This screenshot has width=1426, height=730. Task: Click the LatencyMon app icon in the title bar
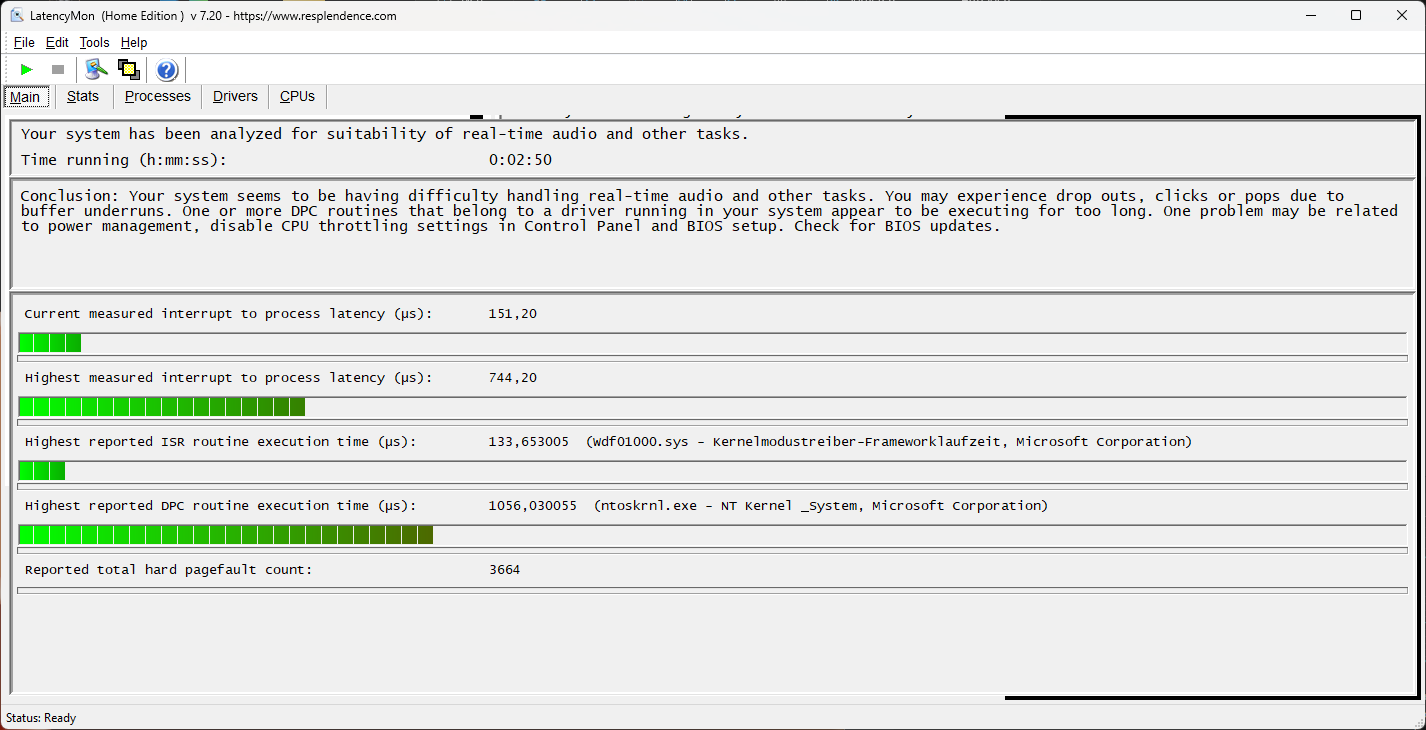(x=17, y=15)
